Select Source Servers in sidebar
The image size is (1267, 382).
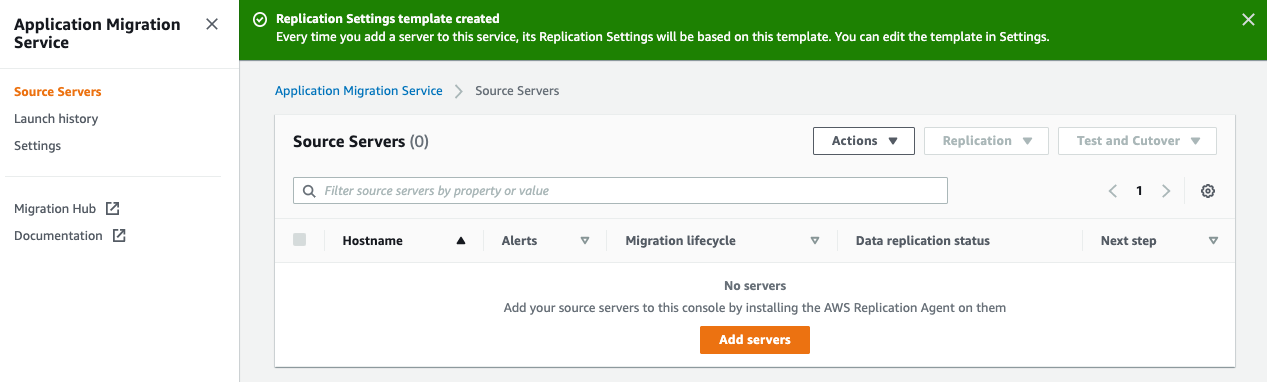pos(58,92)
